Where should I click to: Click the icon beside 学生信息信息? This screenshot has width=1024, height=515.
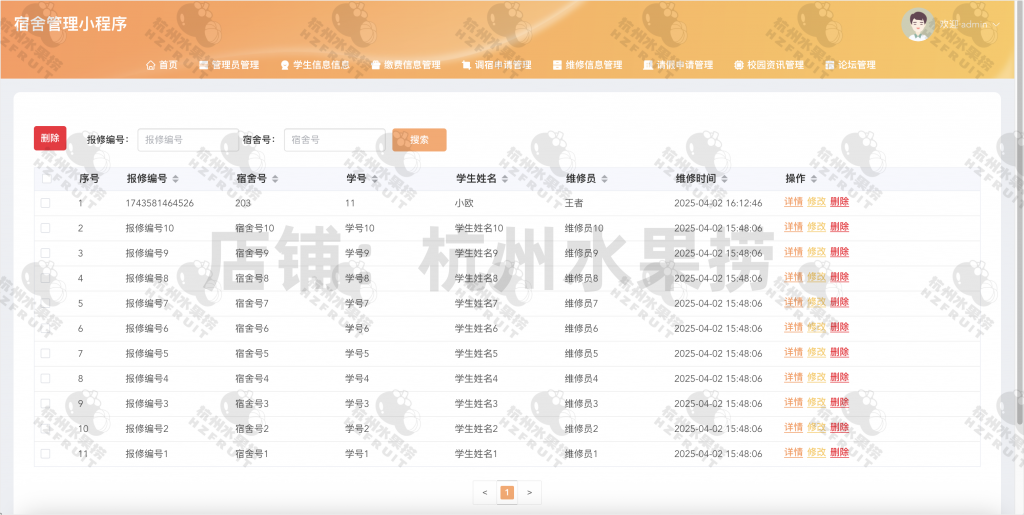pos(285,65)
